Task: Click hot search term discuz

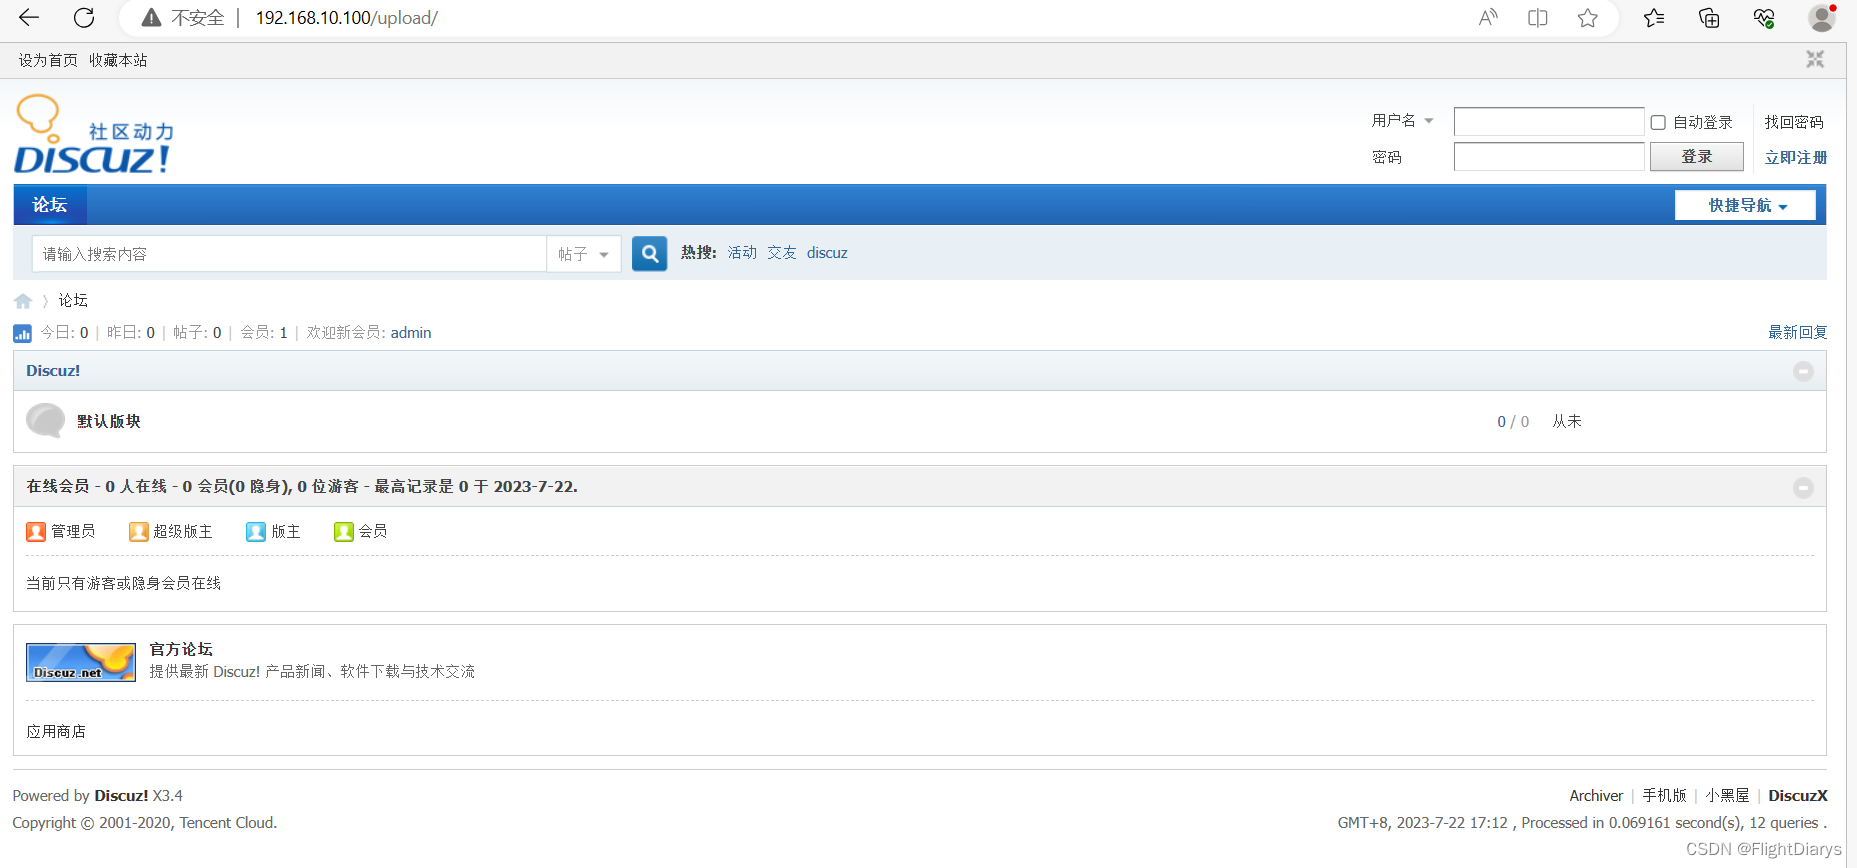Action: point(827,253)
